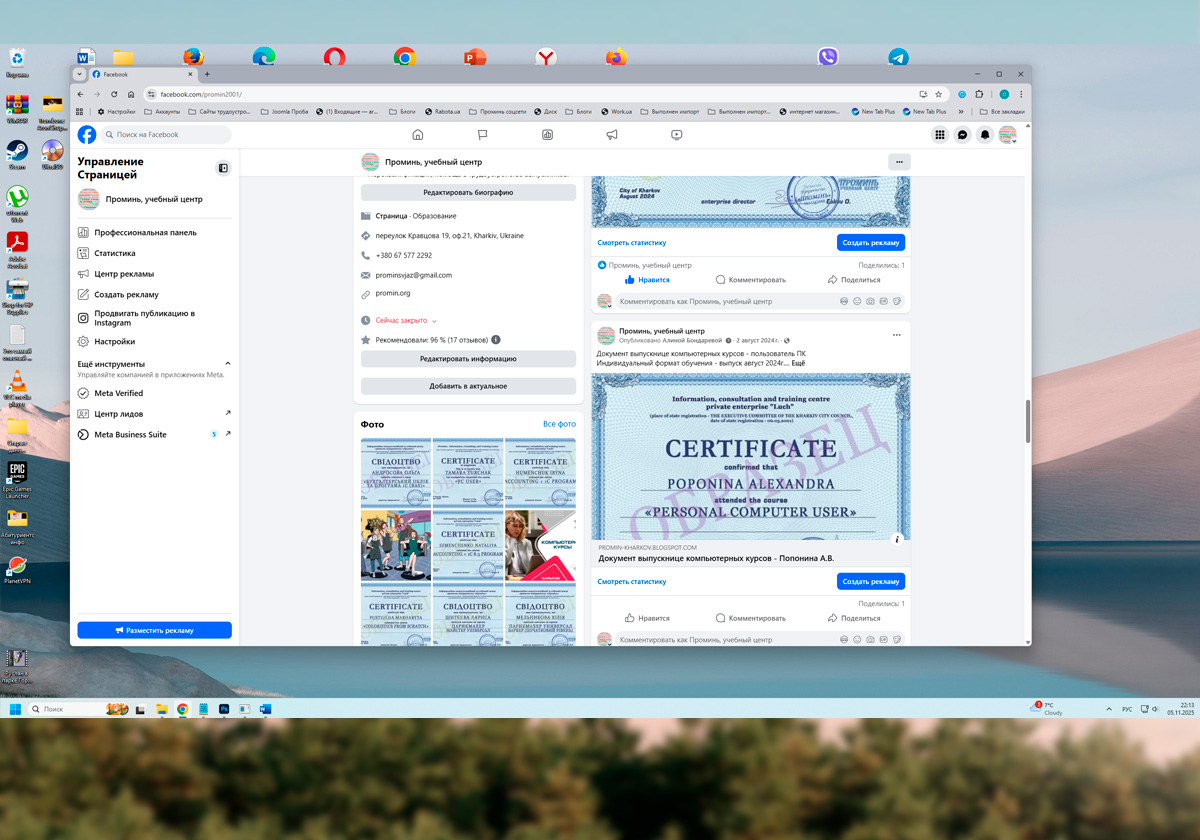Toggle the bookmark star in address bar
1200x840 pixels.
[x=938, y=94]
